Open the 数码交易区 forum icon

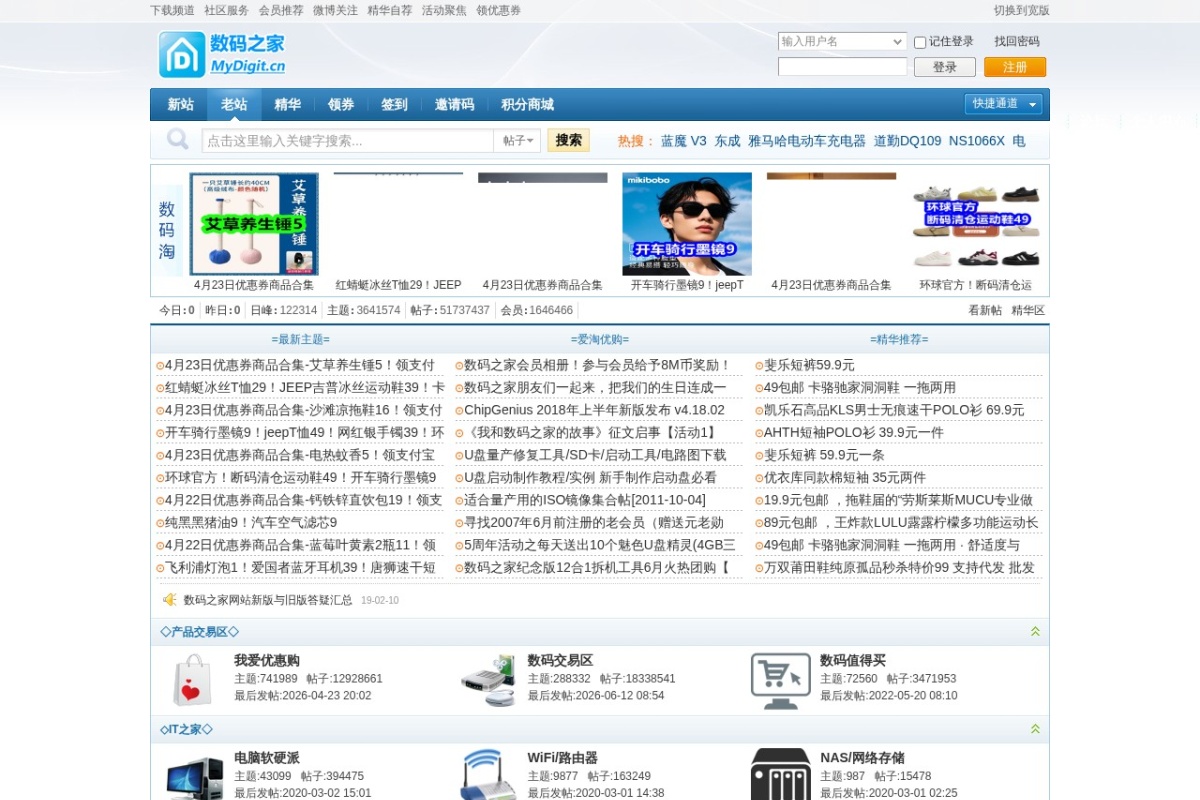[x=488, y=680]
